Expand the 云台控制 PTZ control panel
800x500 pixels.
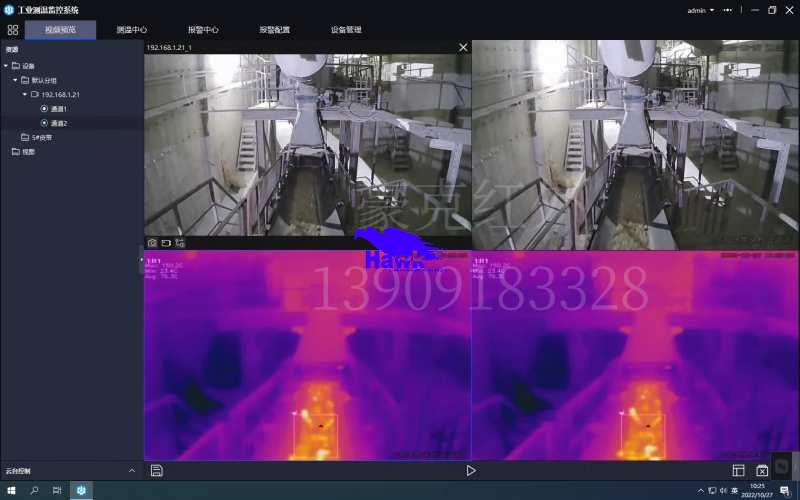[x=132, y=470]
